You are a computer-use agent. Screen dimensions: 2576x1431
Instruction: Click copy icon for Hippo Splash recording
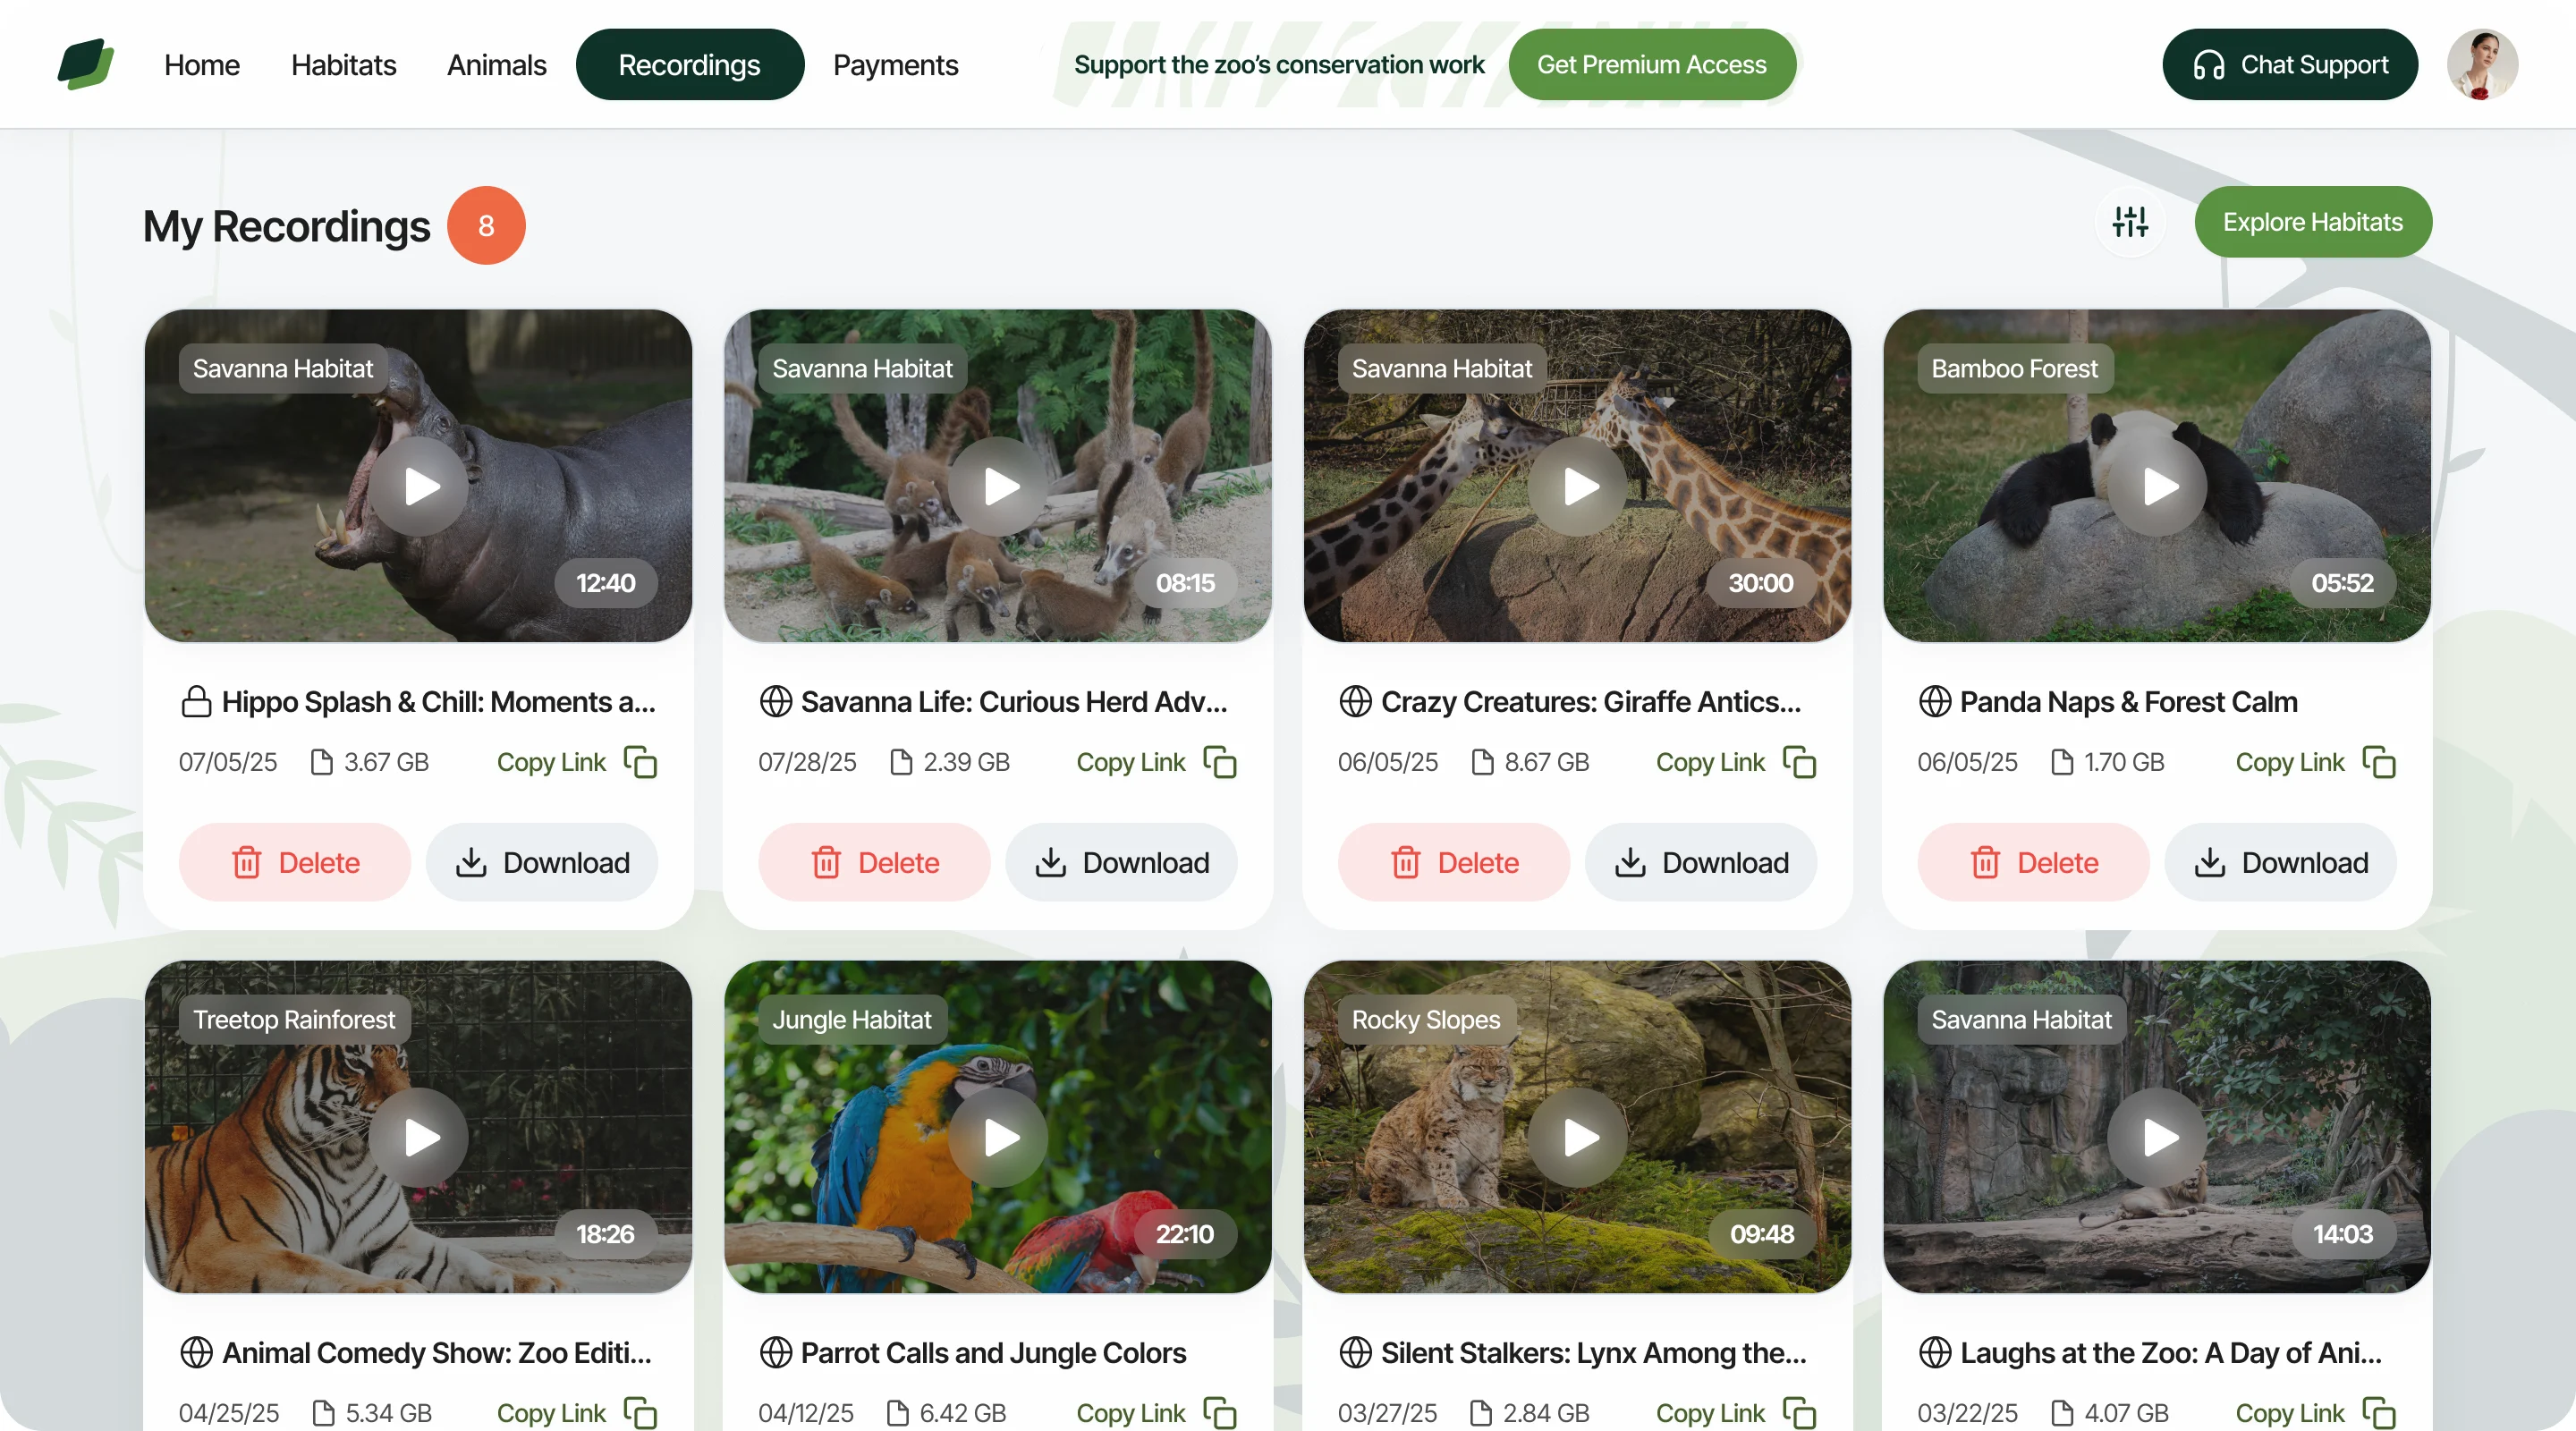click(640, 762)
